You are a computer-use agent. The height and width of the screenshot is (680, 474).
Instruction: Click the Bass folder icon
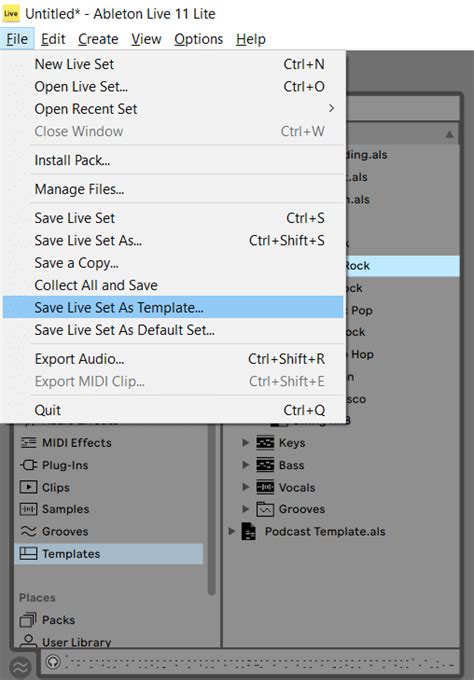click(265, 465)
